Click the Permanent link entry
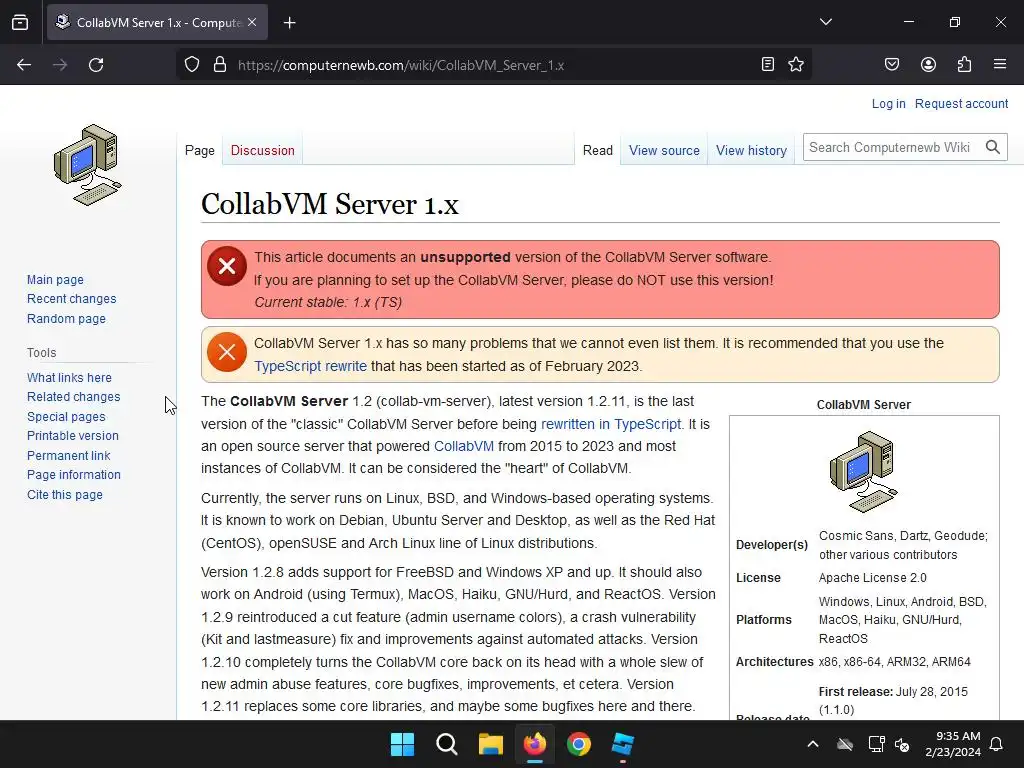This screenshot has width=1024, height=768. [69, 456]
